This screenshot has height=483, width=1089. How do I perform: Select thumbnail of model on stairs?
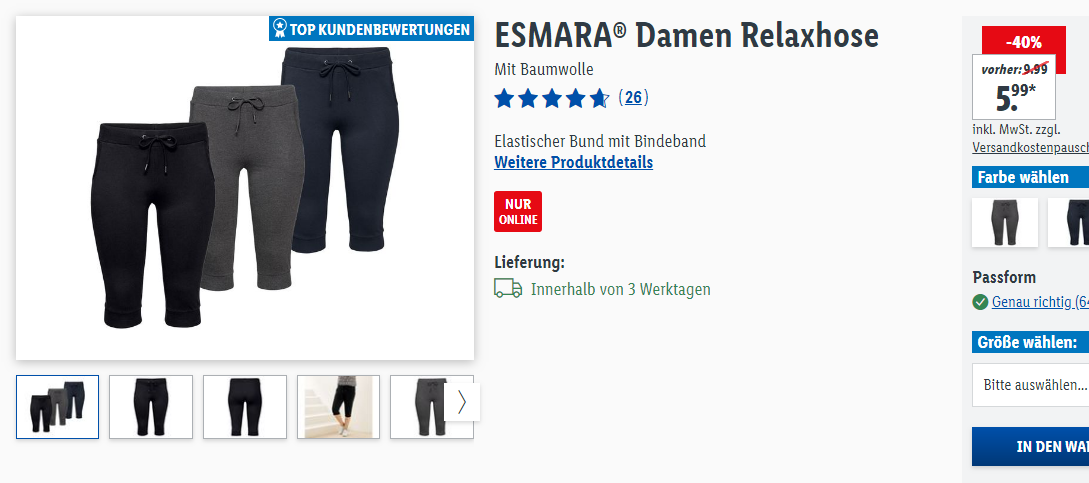[x=338, y=407]
